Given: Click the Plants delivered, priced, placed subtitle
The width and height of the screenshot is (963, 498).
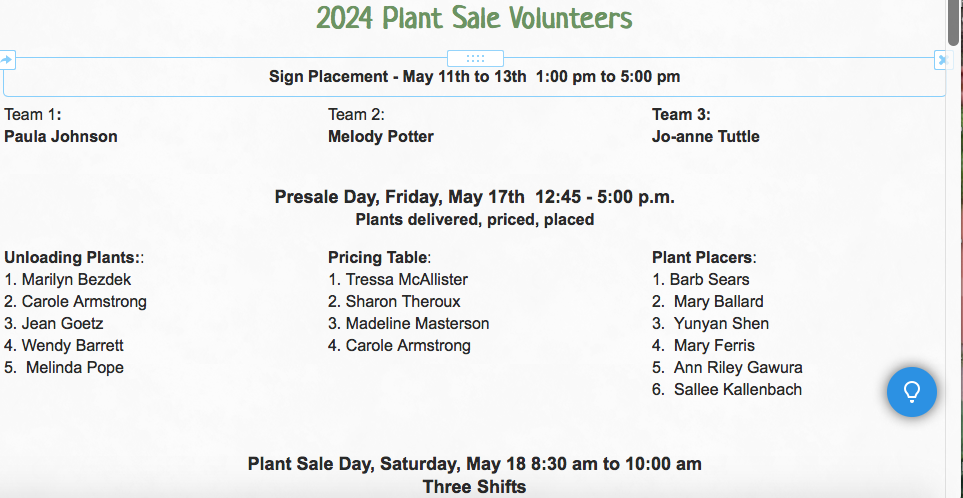Looking at the screenshot, I should click(474, 219).
